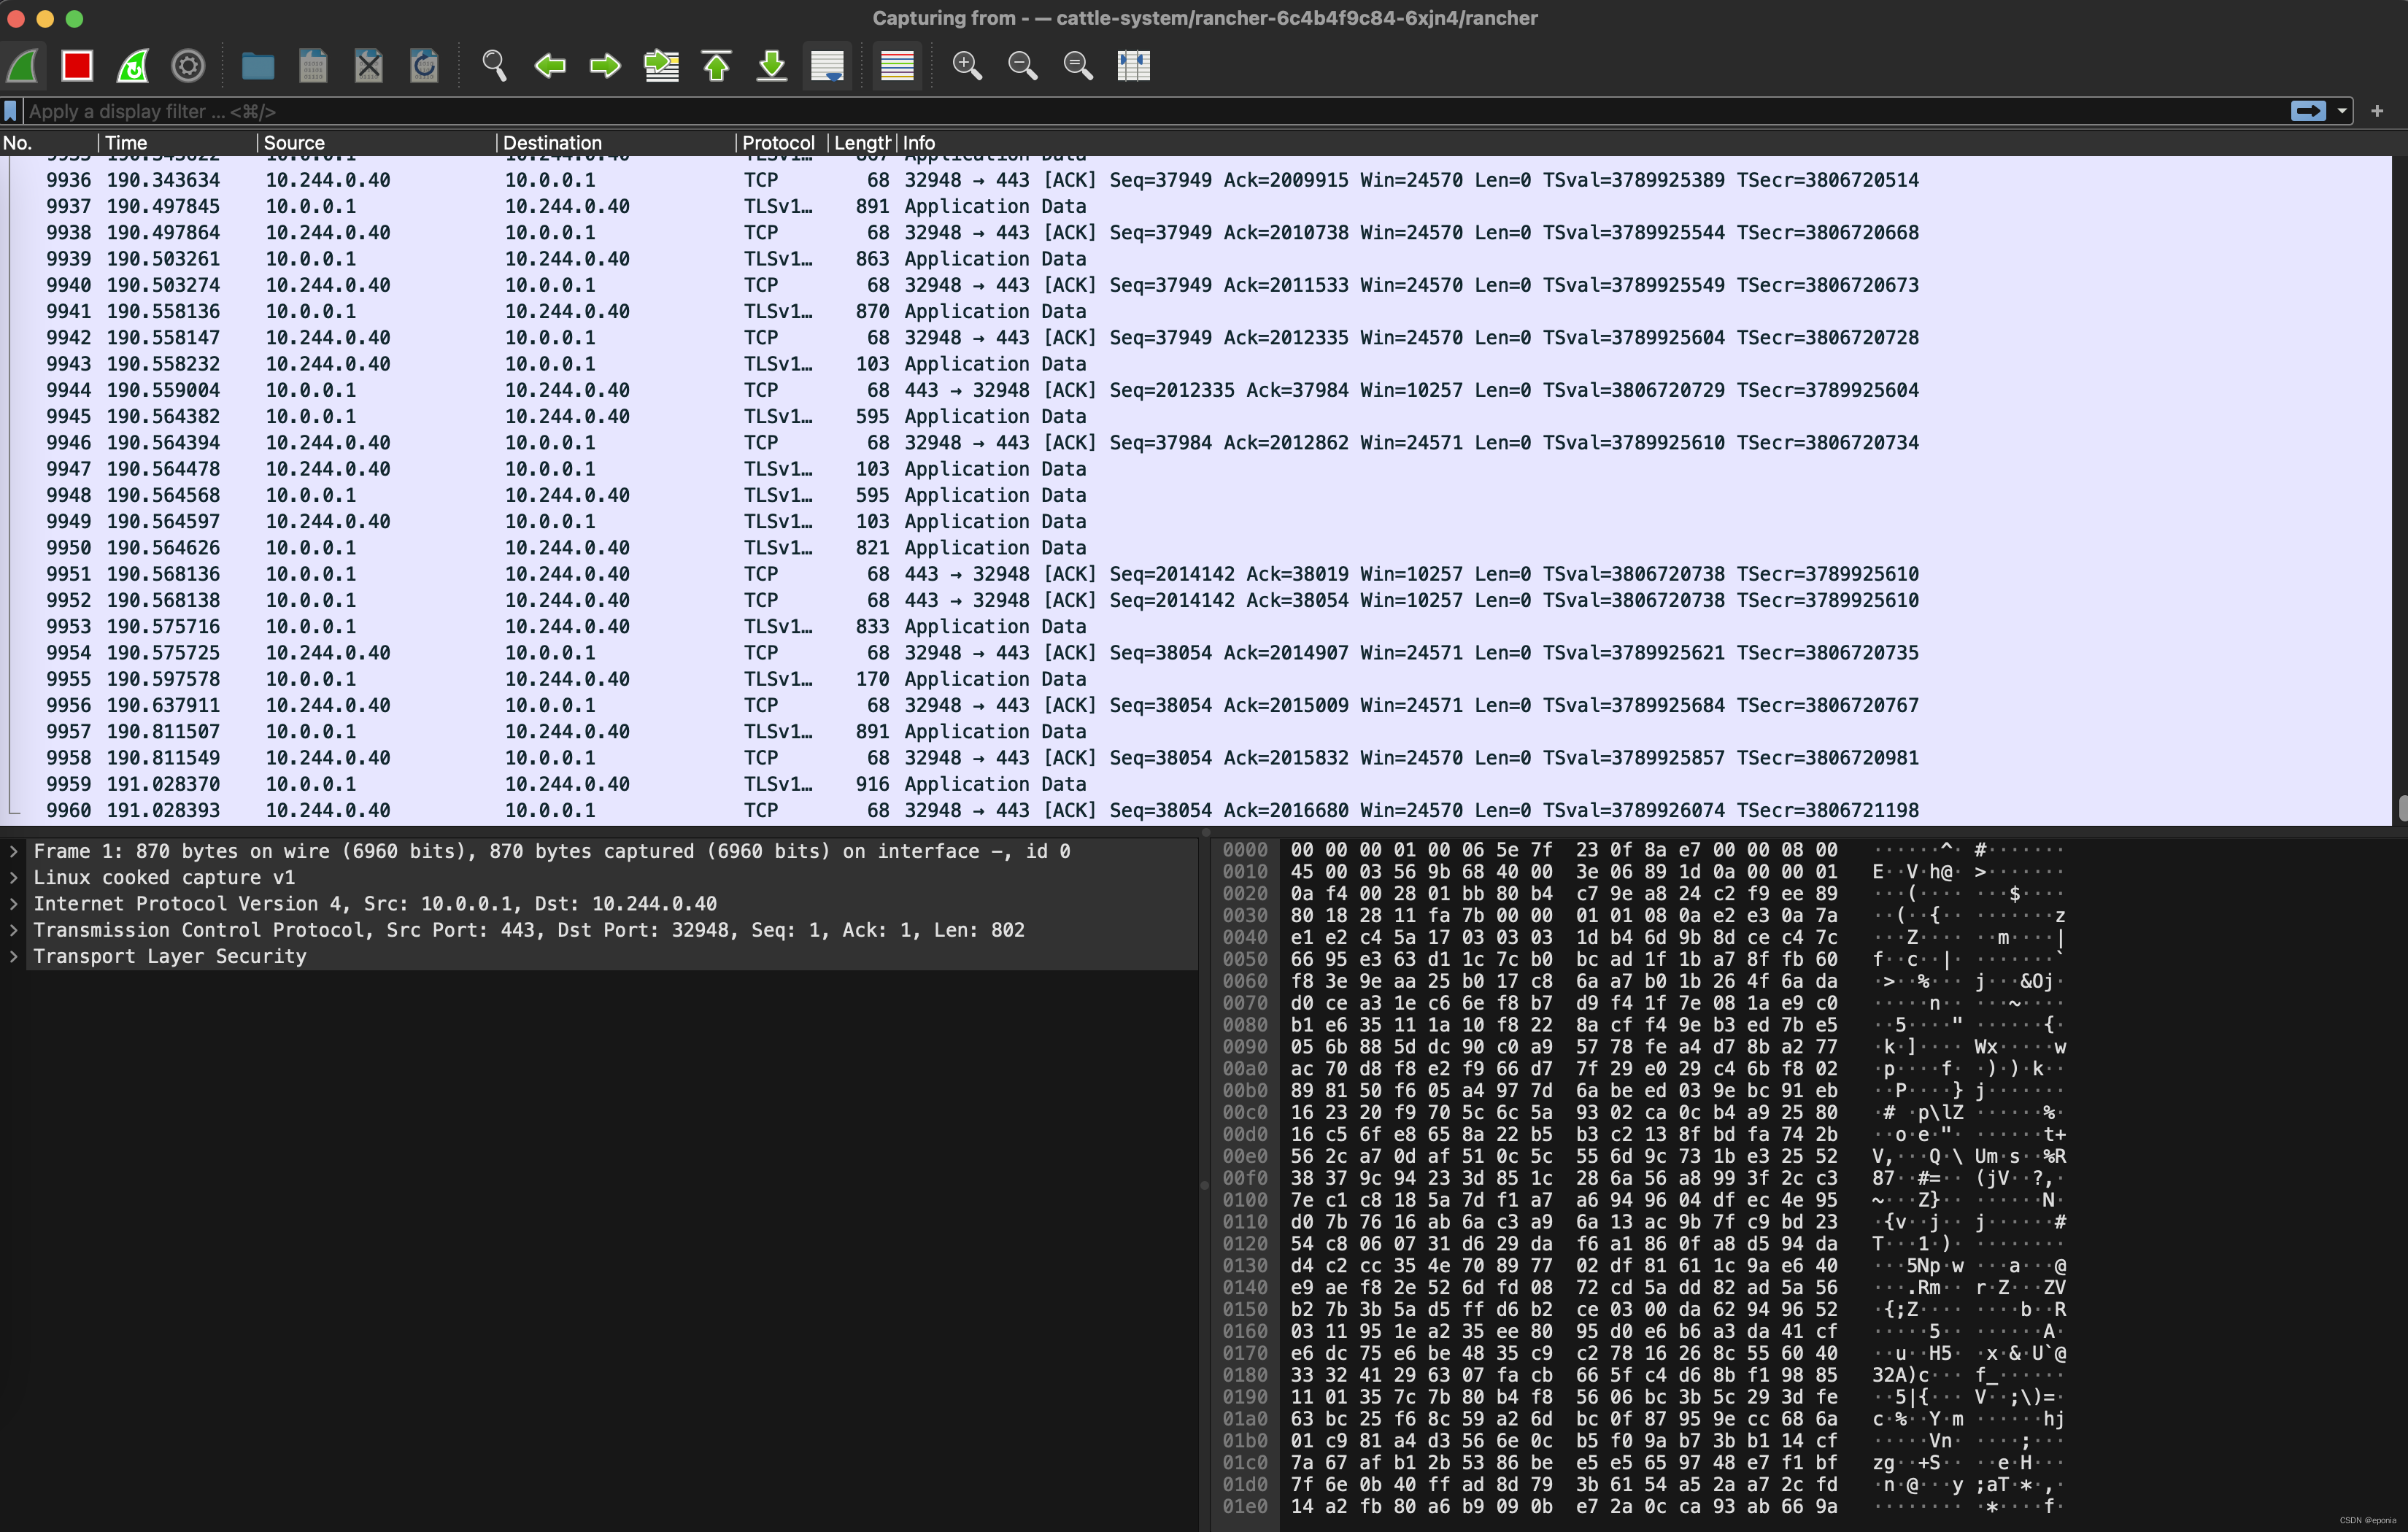Select packet 9937 with length 891
Screen dimensions: 2408x1532
1195,206
